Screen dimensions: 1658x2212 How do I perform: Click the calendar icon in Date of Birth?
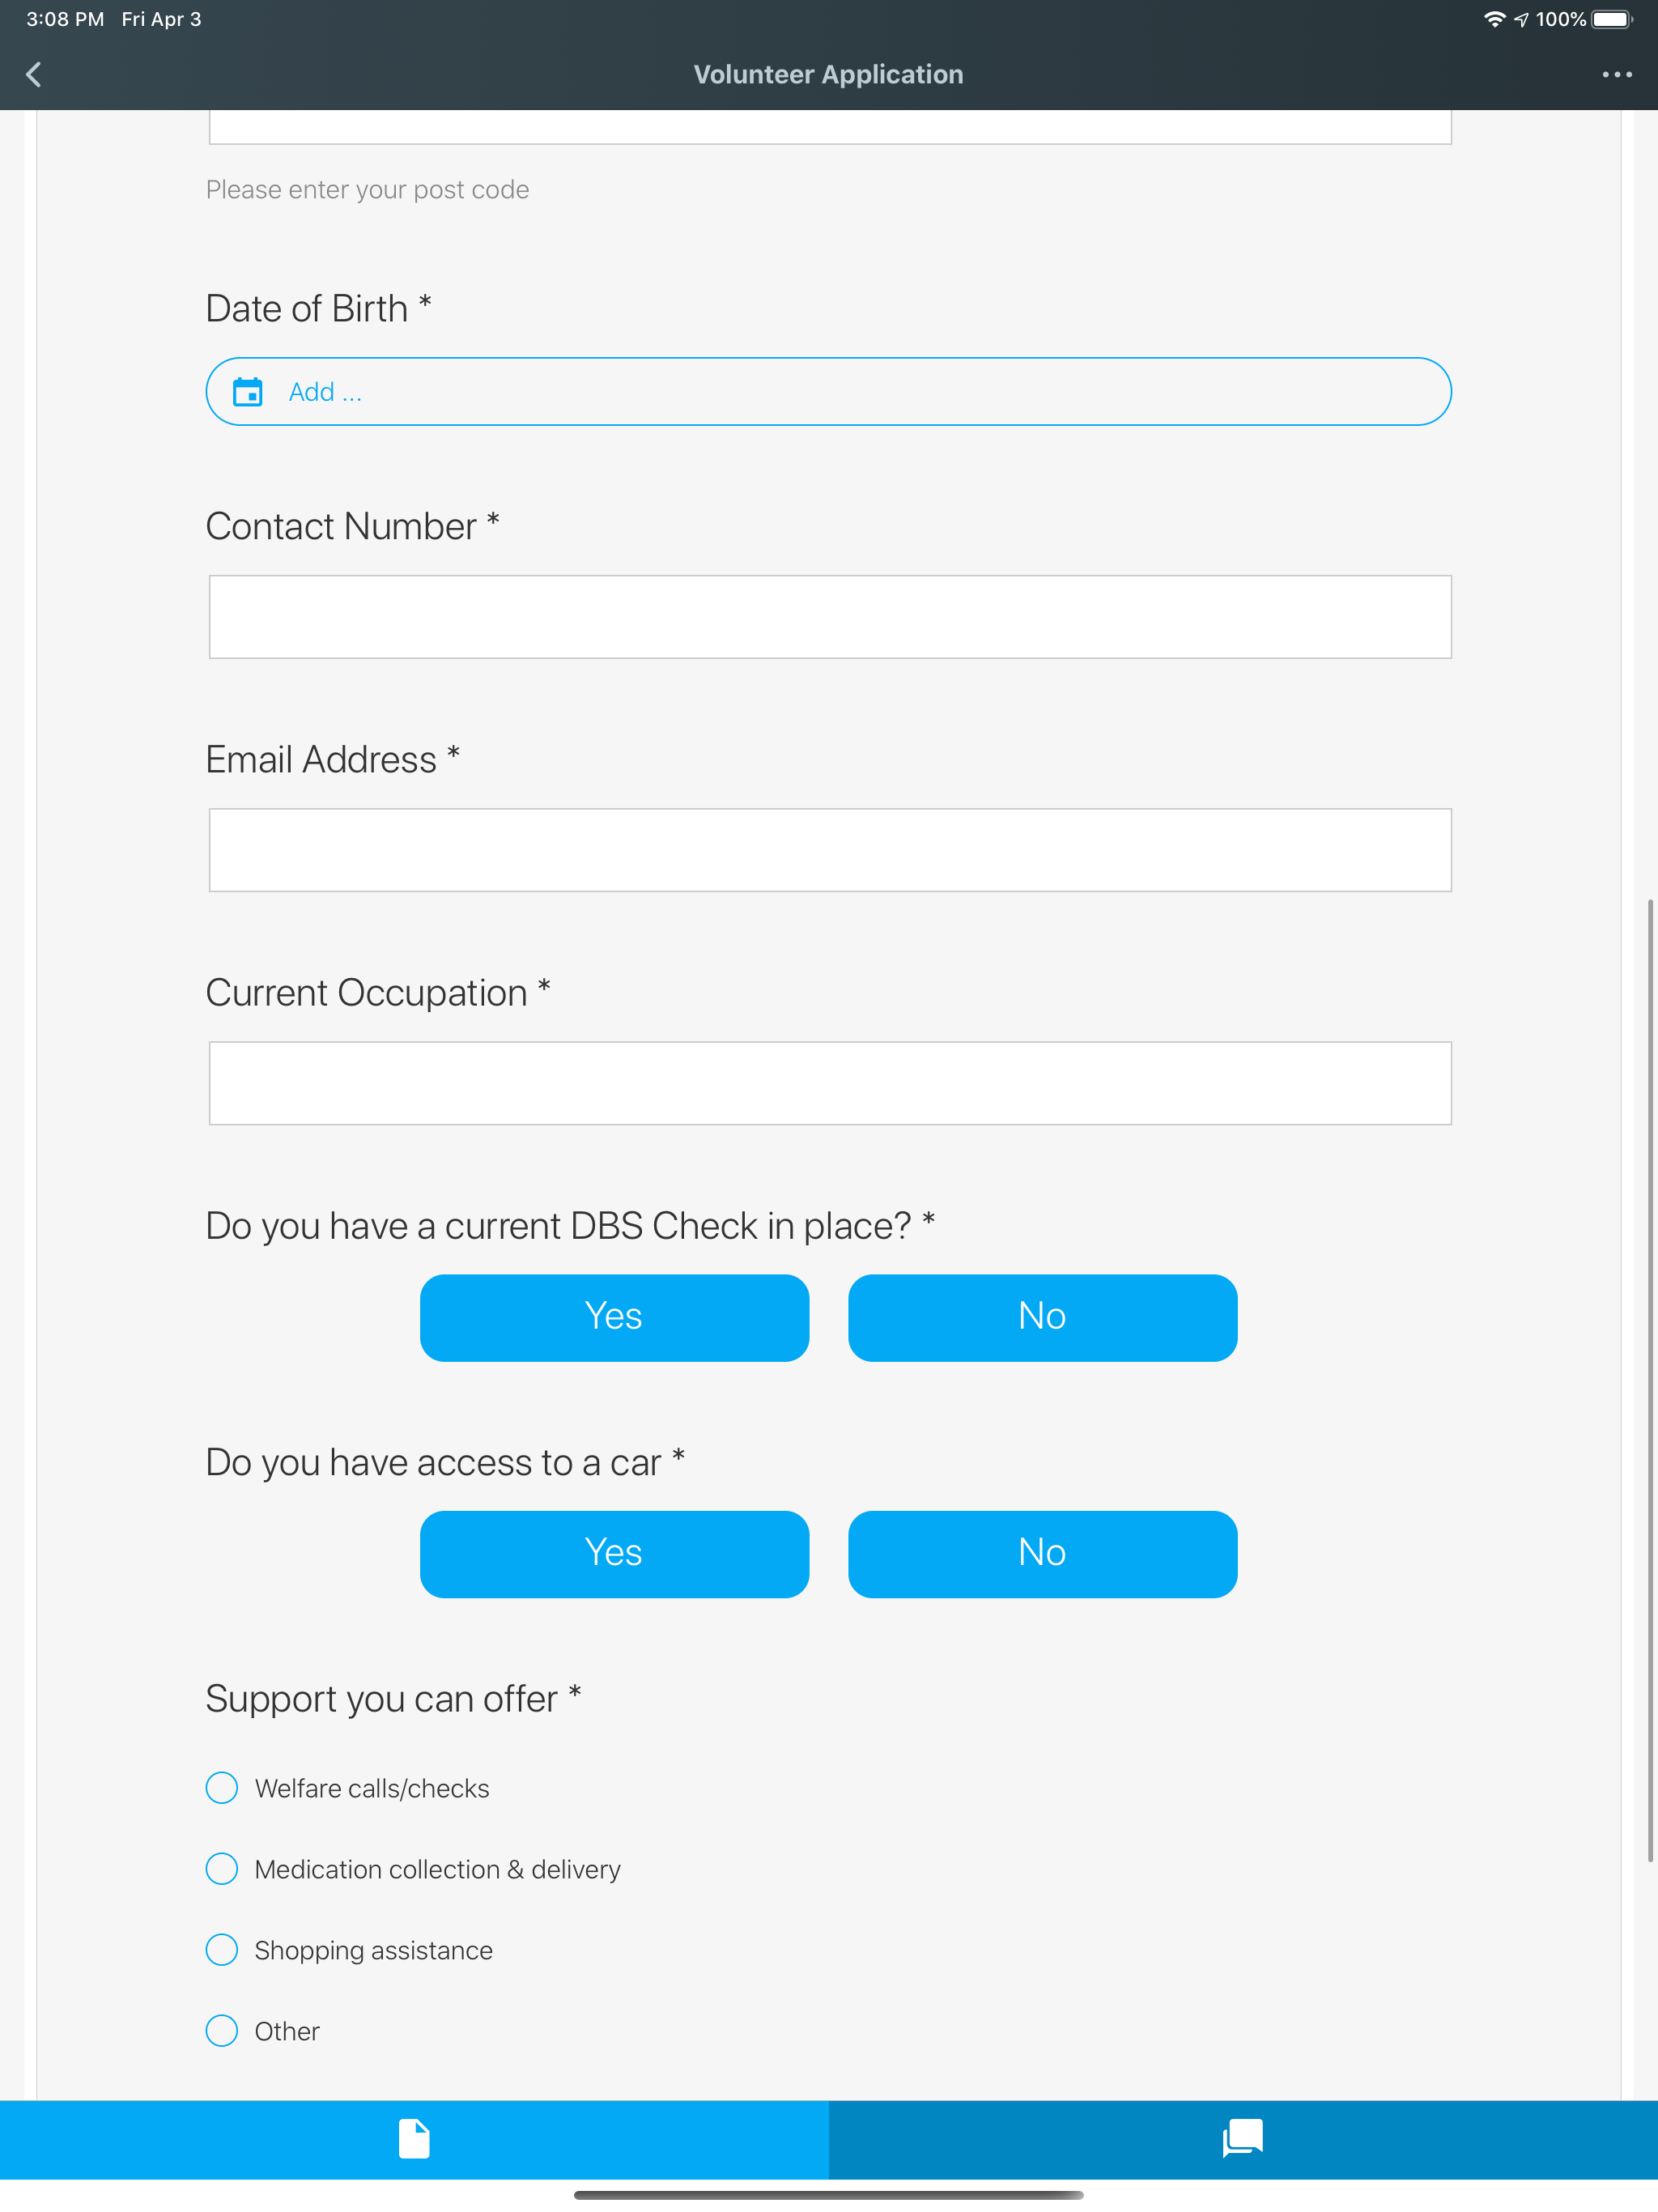(247, 391)
